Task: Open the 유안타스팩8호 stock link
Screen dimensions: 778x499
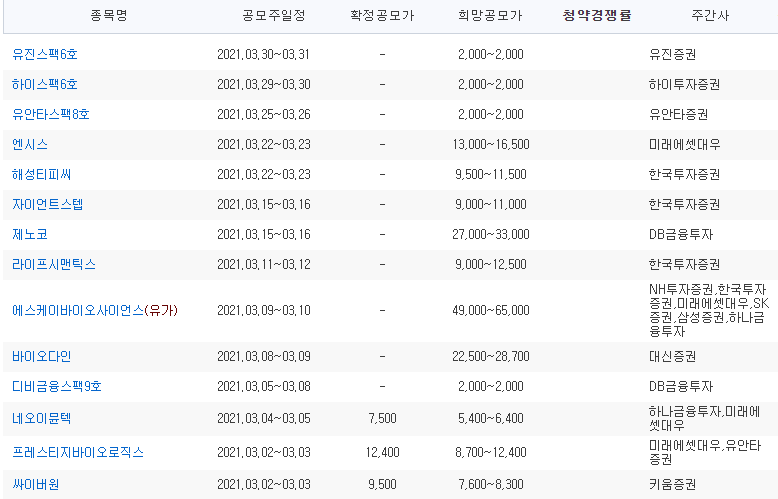Action: (x=51, y=114)
